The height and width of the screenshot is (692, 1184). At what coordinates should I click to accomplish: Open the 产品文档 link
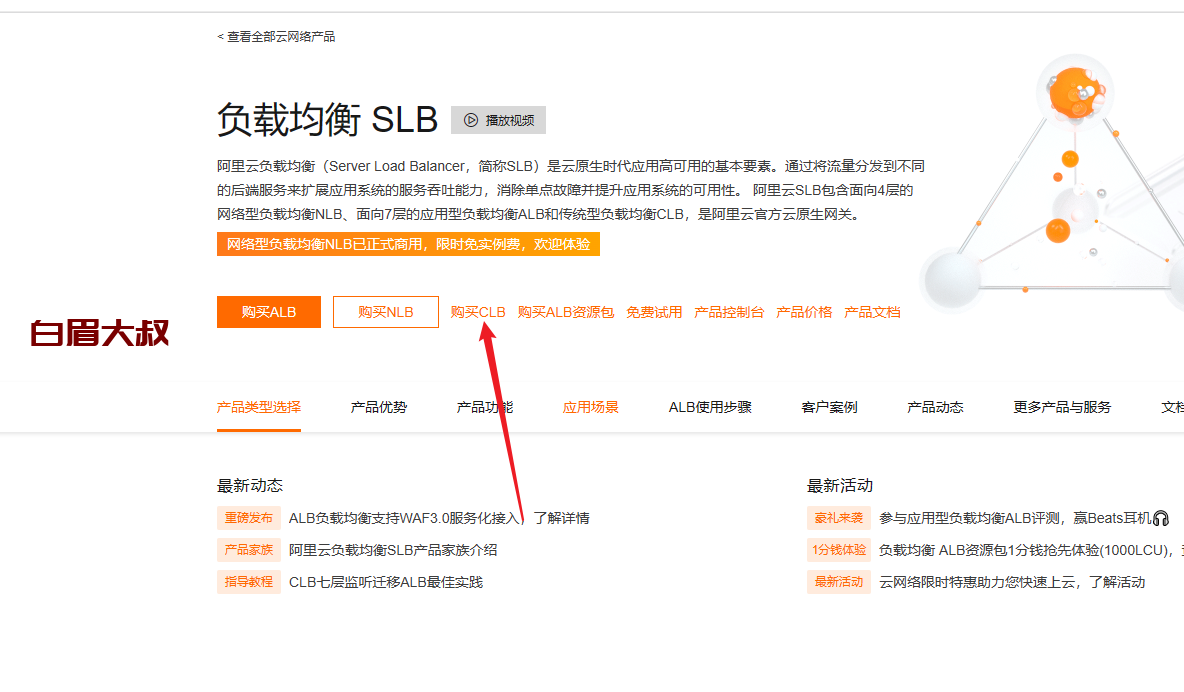872,312
